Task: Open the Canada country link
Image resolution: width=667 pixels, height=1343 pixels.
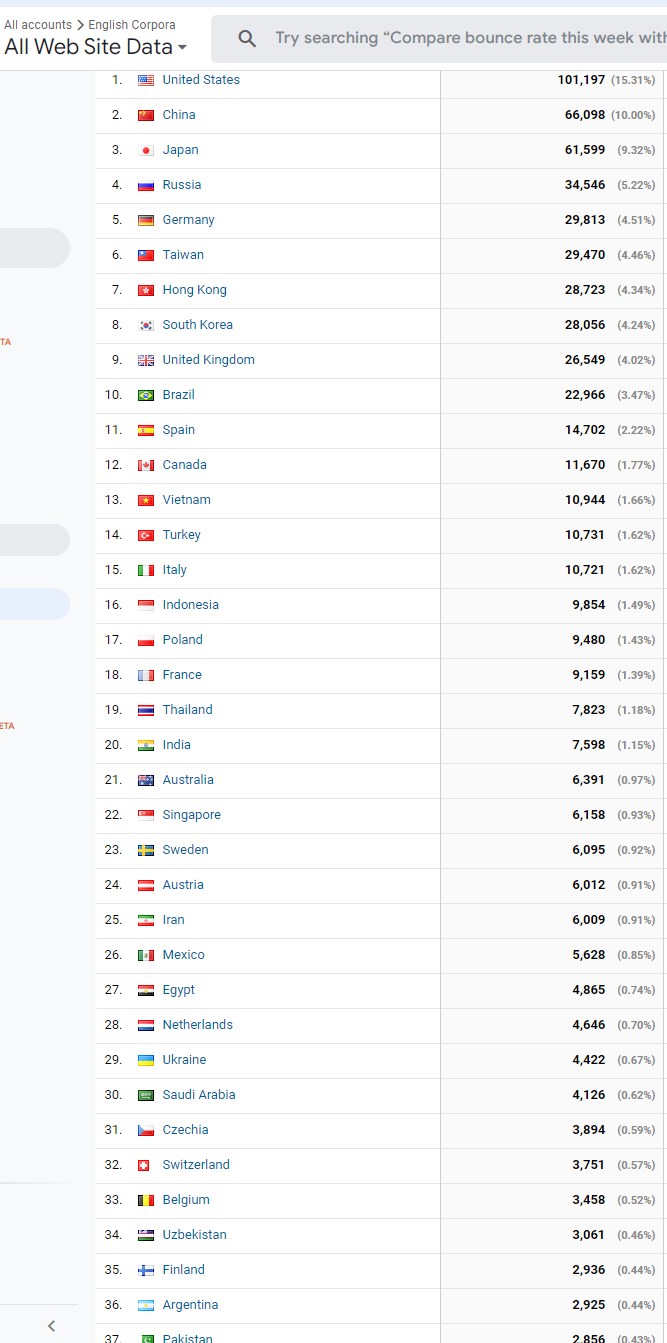Action: (185, 465)
